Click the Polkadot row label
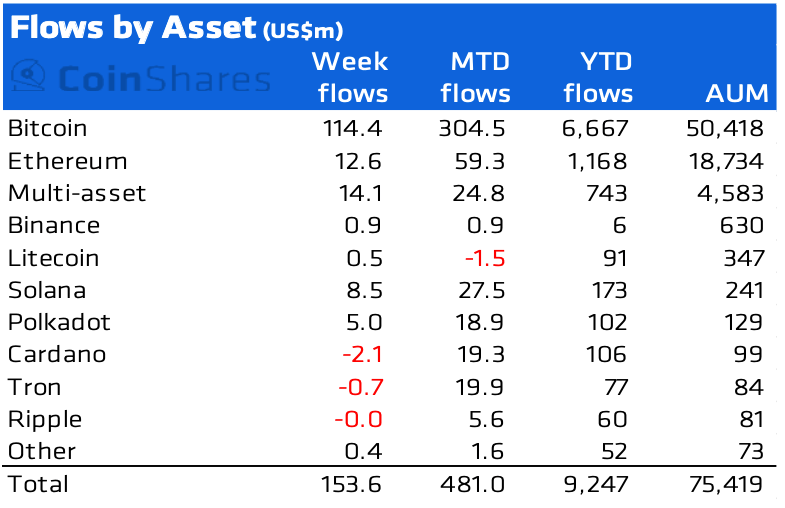 click(x=58, y=322)
